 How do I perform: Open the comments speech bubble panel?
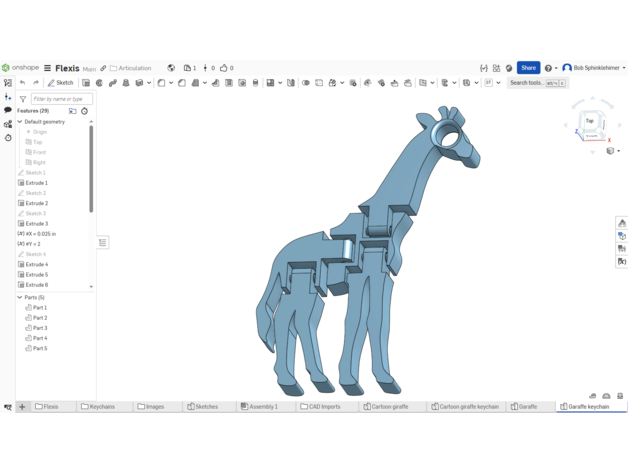coord(8,111)
